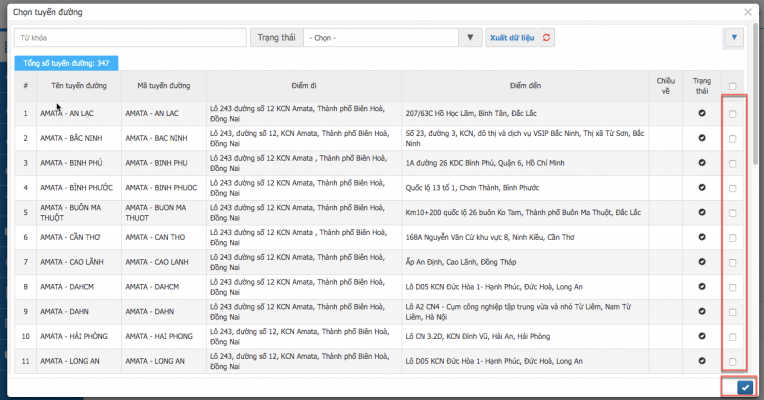The height and width of the screenshot is (400, 764).
Task: Select the Tổng số tuyến đường tab
Action: tap(66, 63)
